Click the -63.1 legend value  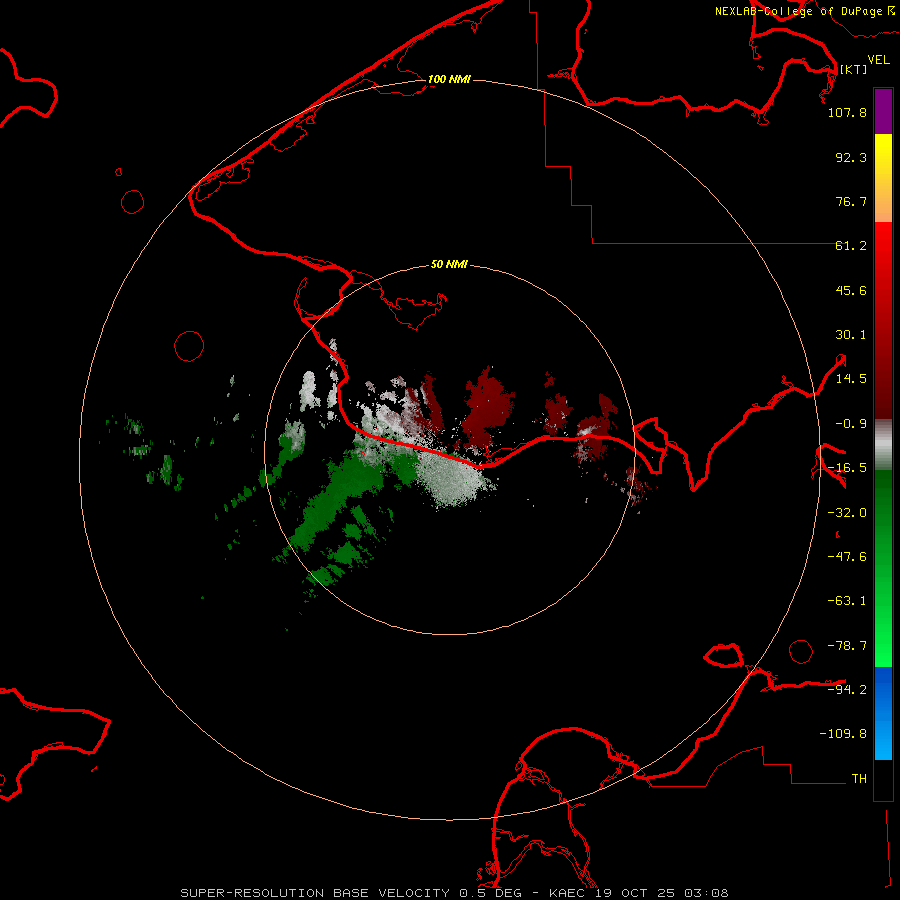(x=847, y=601)
